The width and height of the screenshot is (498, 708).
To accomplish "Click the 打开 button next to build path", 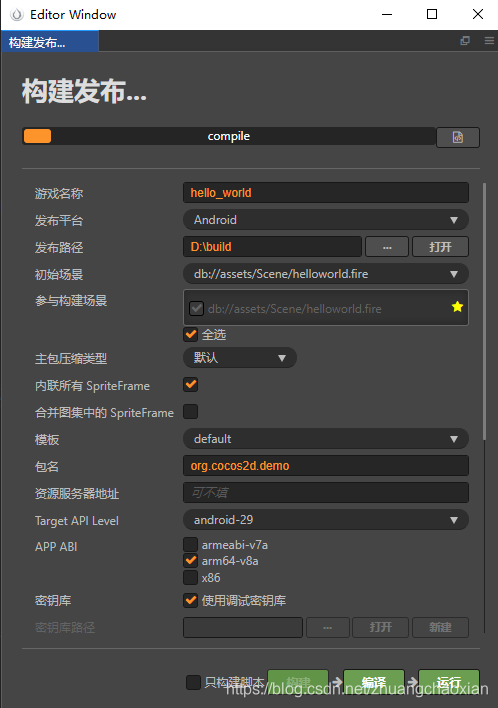I will [x=440, y=247].
